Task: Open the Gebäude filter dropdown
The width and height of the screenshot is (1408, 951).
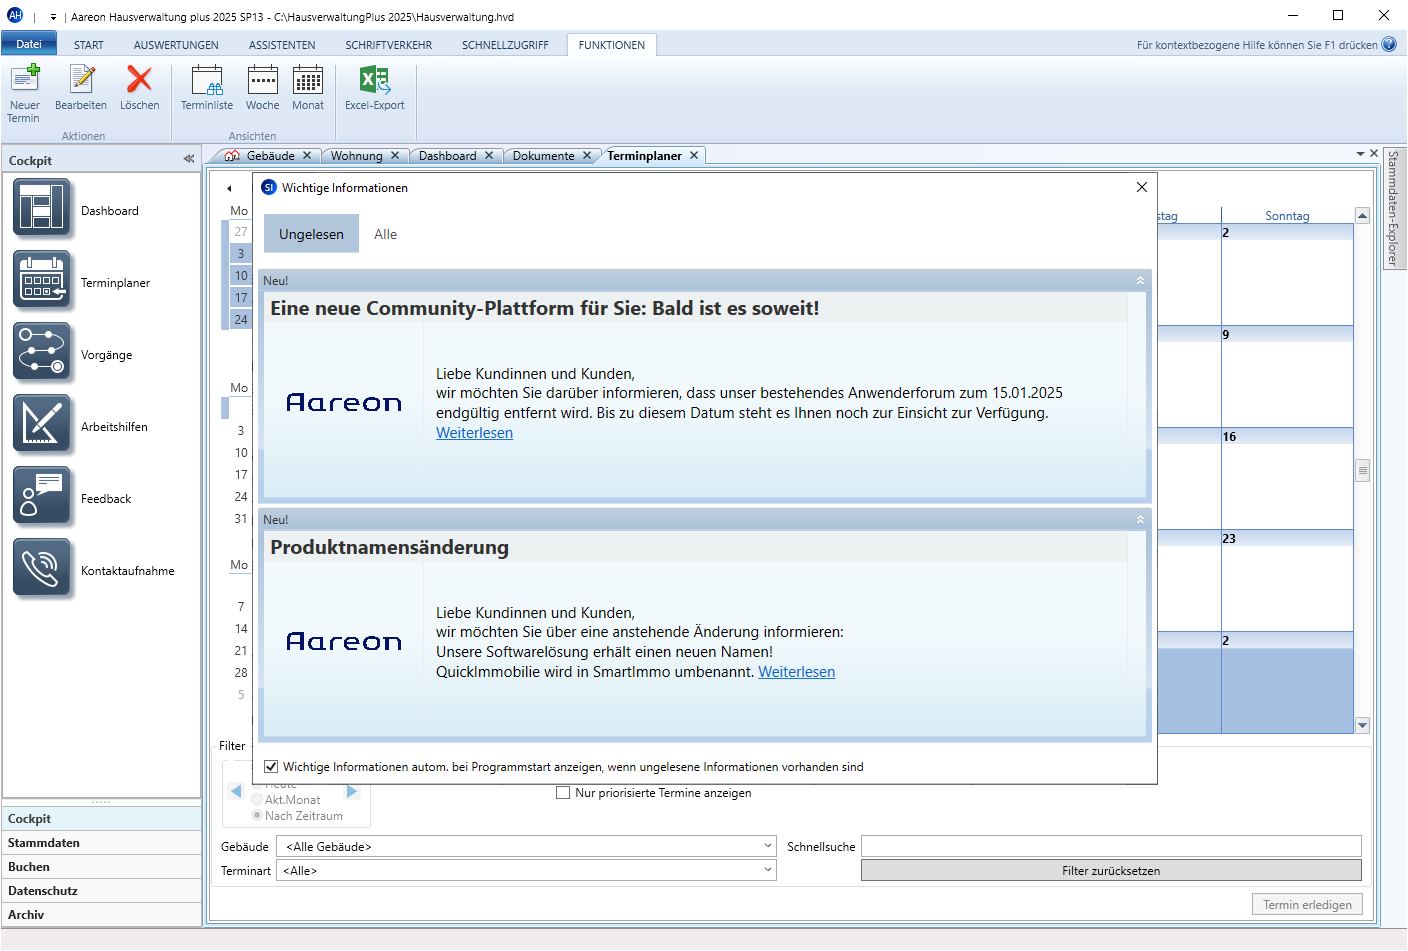Action: click(768, 846)
